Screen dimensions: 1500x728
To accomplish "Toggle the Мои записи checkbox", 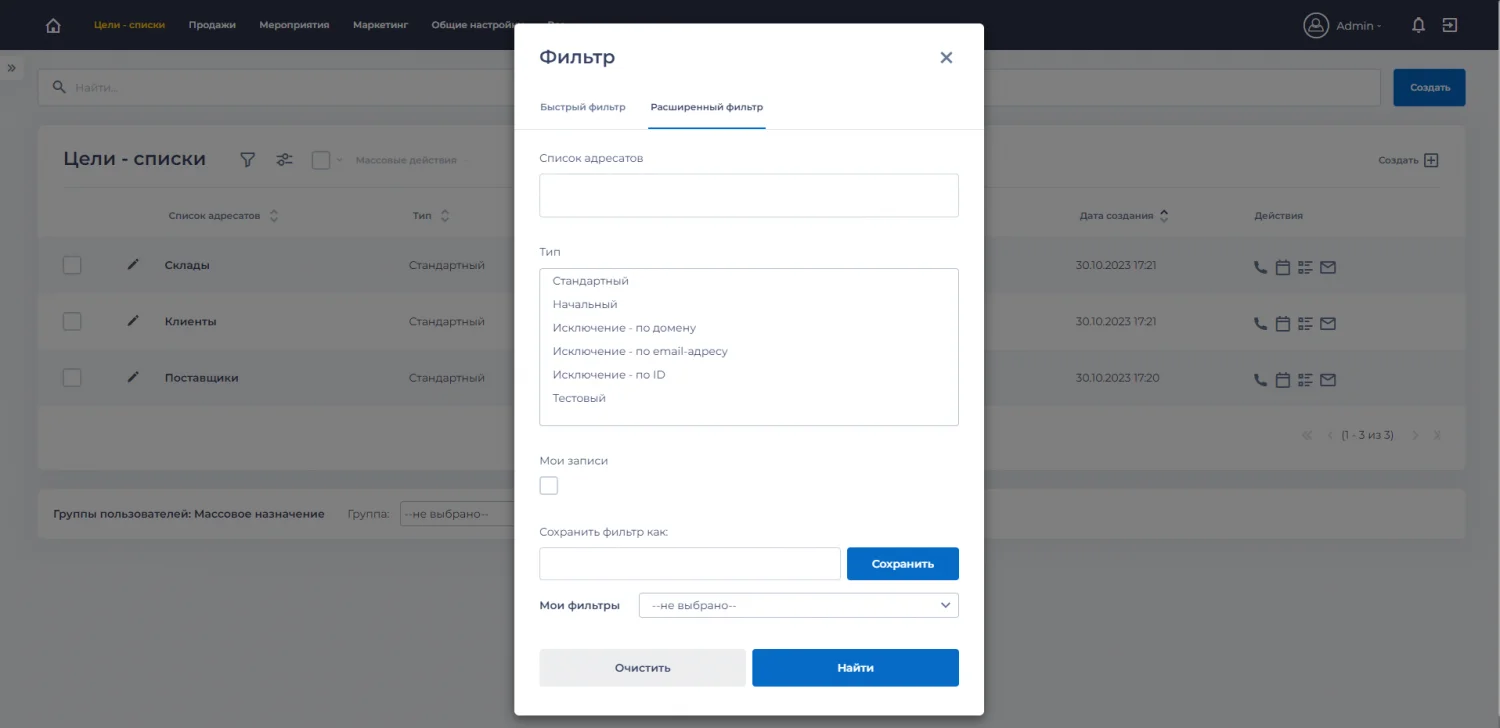I will (x=549, y=486).
